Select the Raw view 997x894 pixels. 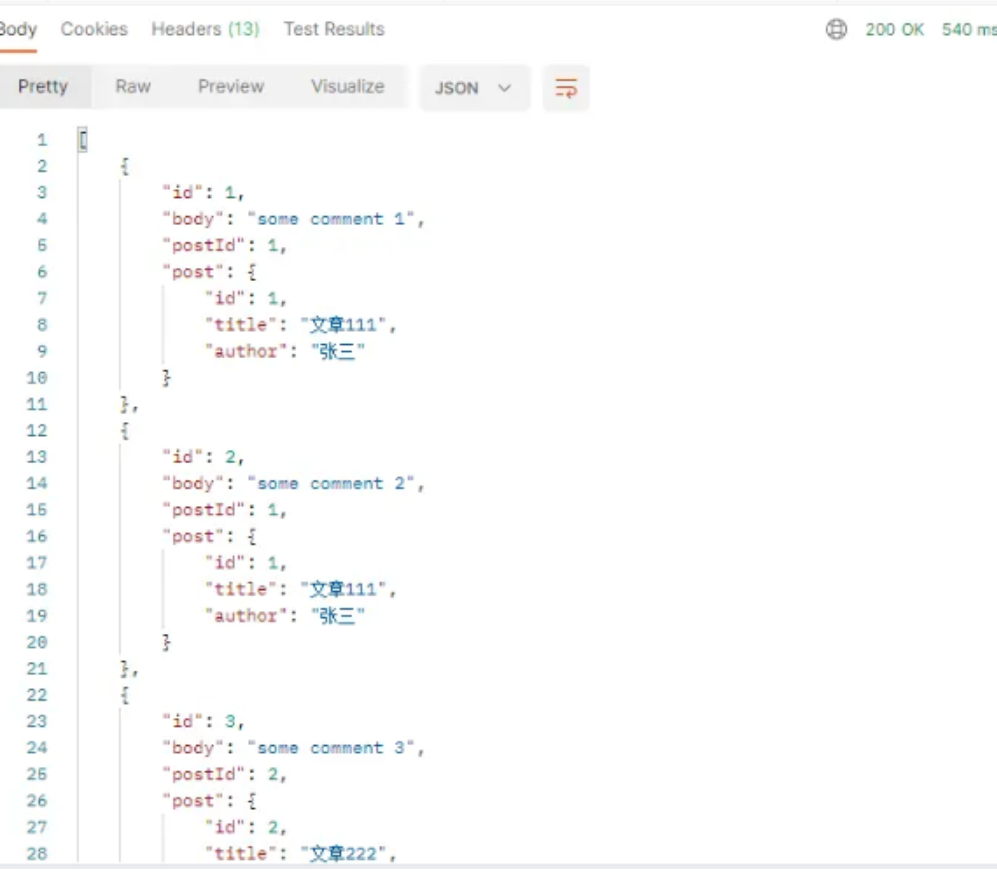point(133,86)
